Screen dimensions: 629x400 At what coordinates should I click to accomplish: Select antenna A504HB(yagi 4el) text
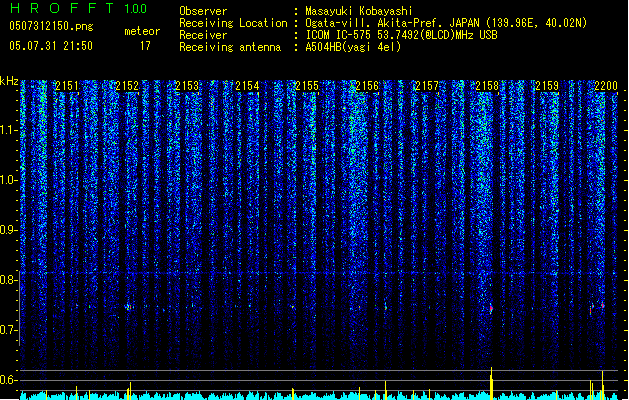(x=353, y=47)
